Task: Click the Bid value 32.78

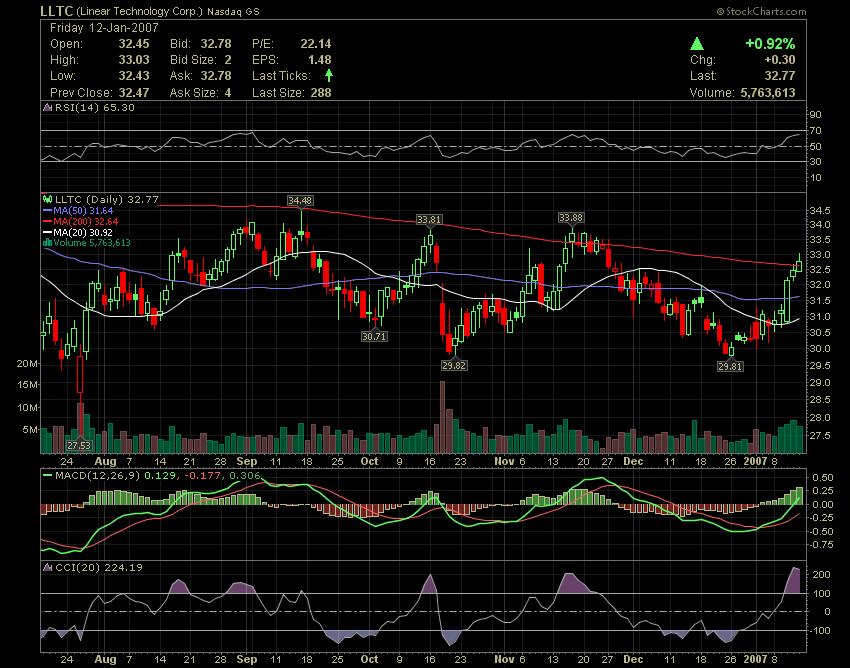Action: point(216,44)
